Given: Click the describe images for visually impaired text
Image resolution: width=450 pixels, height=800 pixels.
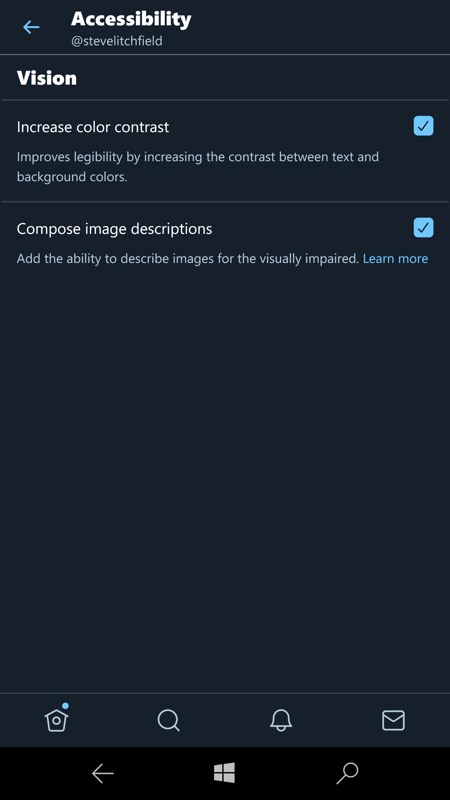Looking at the screenshot, I should click(188, 259).
